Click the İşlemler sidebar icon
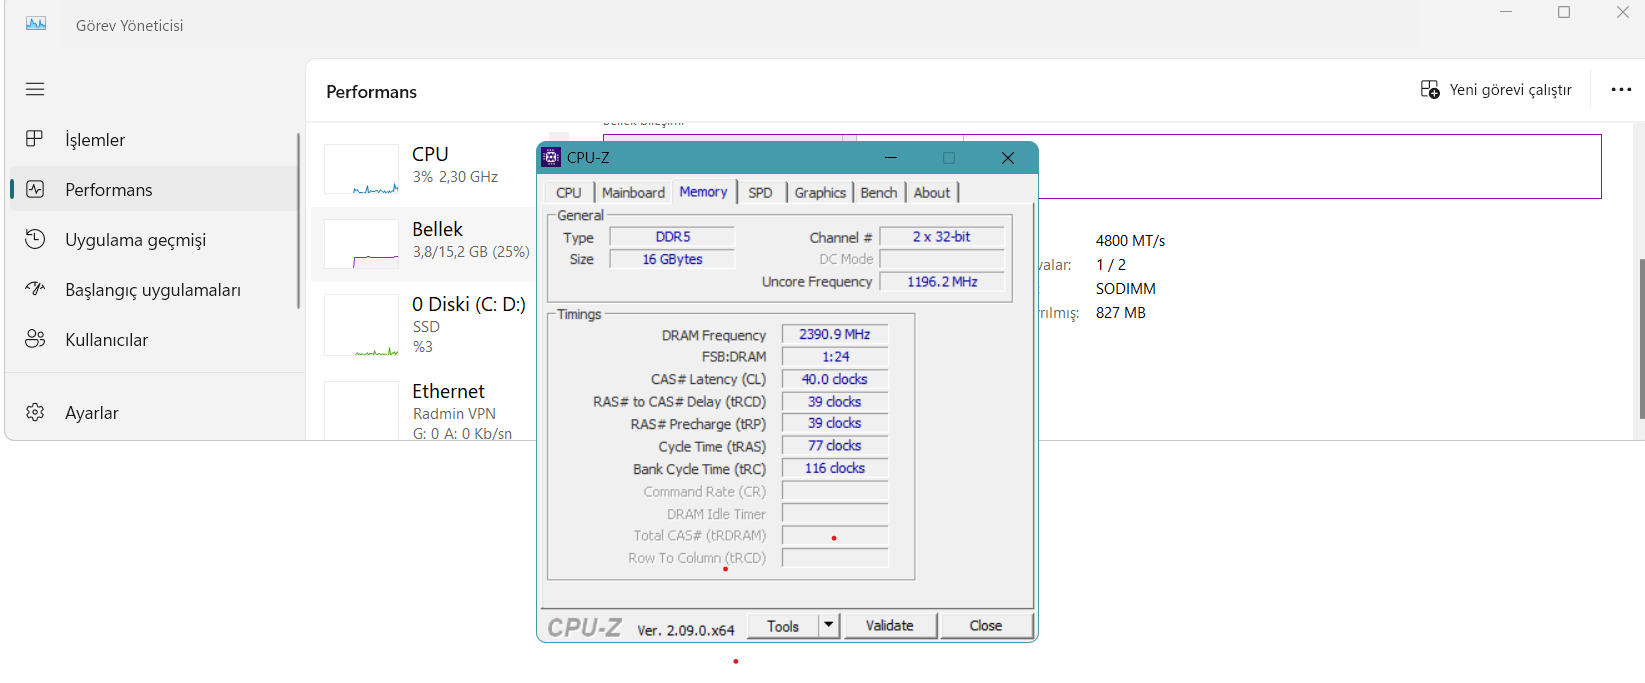This screenshot has height=683, width=1645. tap(35, 139)
